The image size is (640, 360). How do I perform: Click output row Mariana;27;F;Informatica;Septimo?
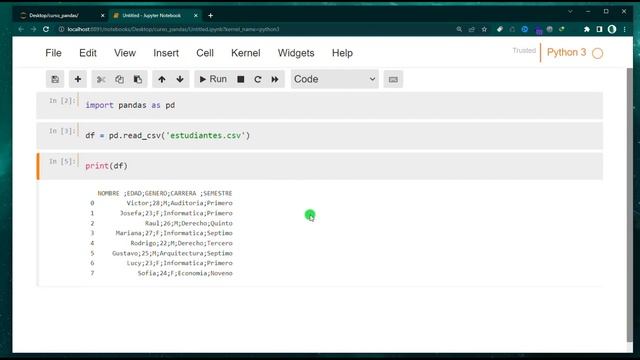(x=174, y=233)
